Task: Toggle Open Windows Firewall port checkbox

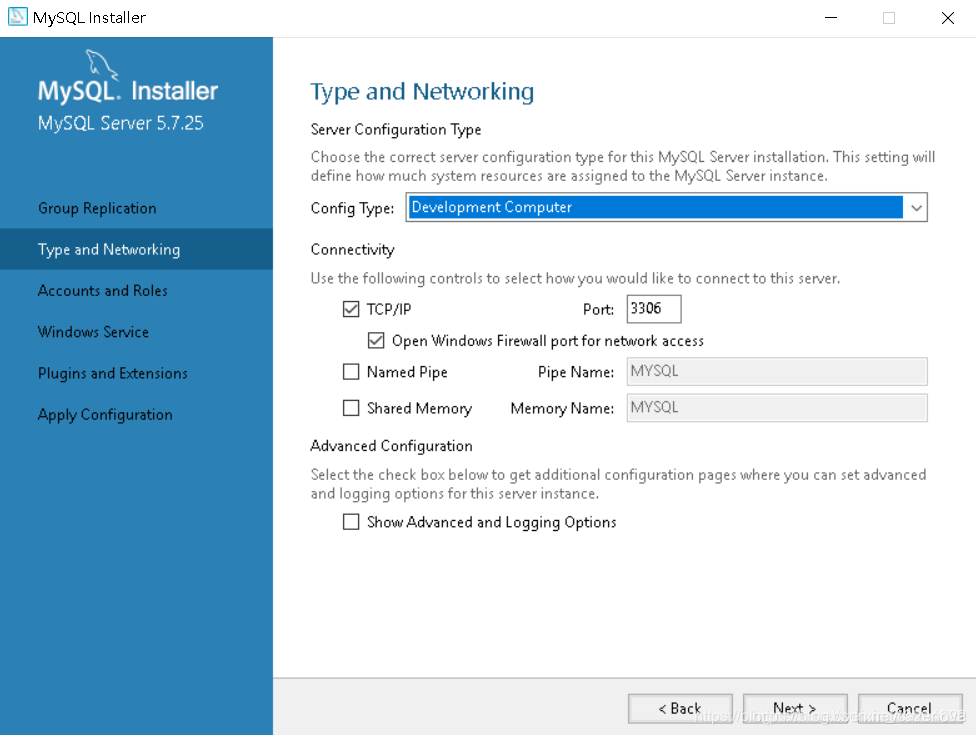Action: (376, 340)
